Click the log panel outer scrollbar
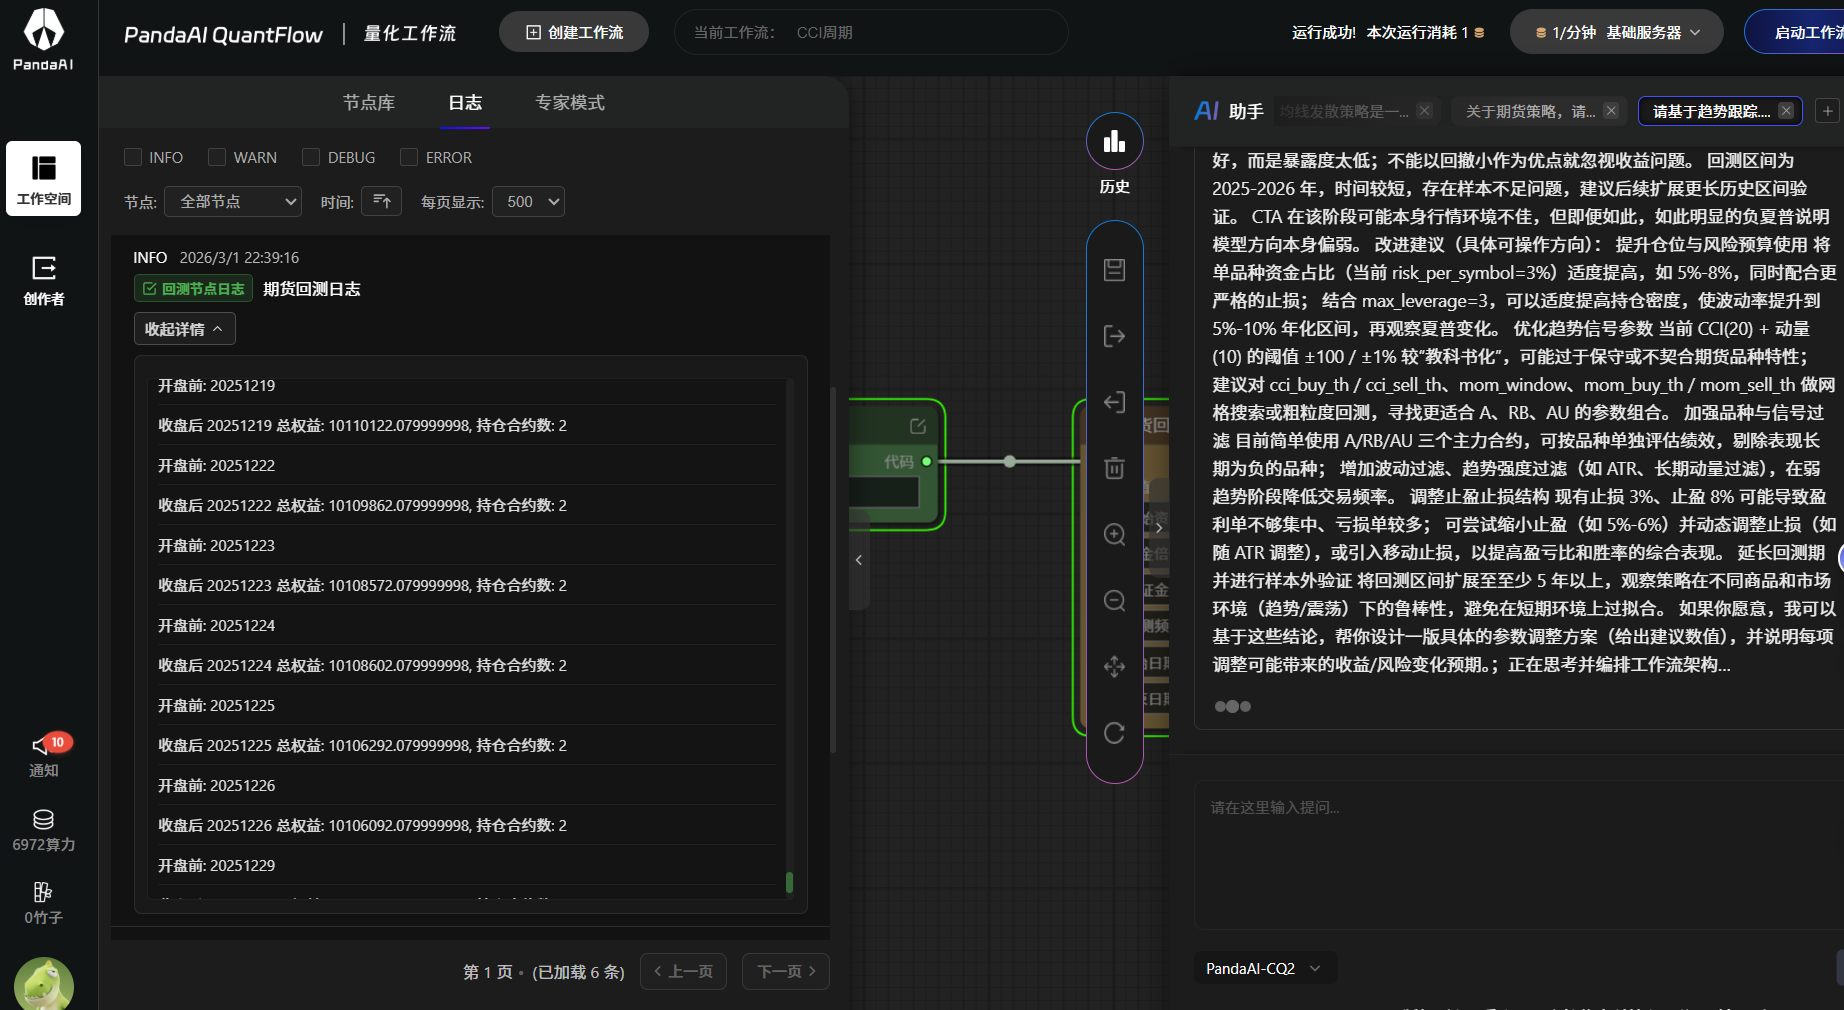This screenshot has width=1844, height=1010. 833,570
